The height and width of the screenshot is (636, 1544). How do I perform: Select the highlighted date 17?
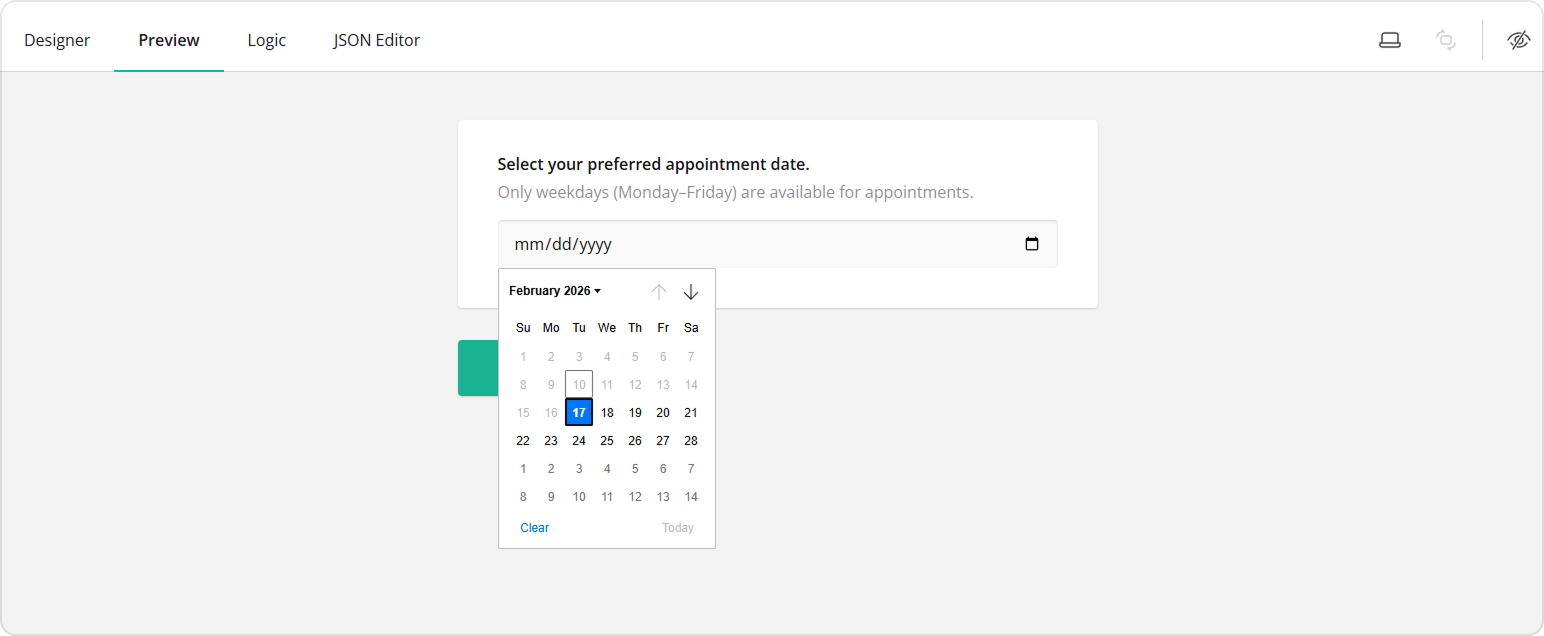pyautogui.click(x=579, y=412)
